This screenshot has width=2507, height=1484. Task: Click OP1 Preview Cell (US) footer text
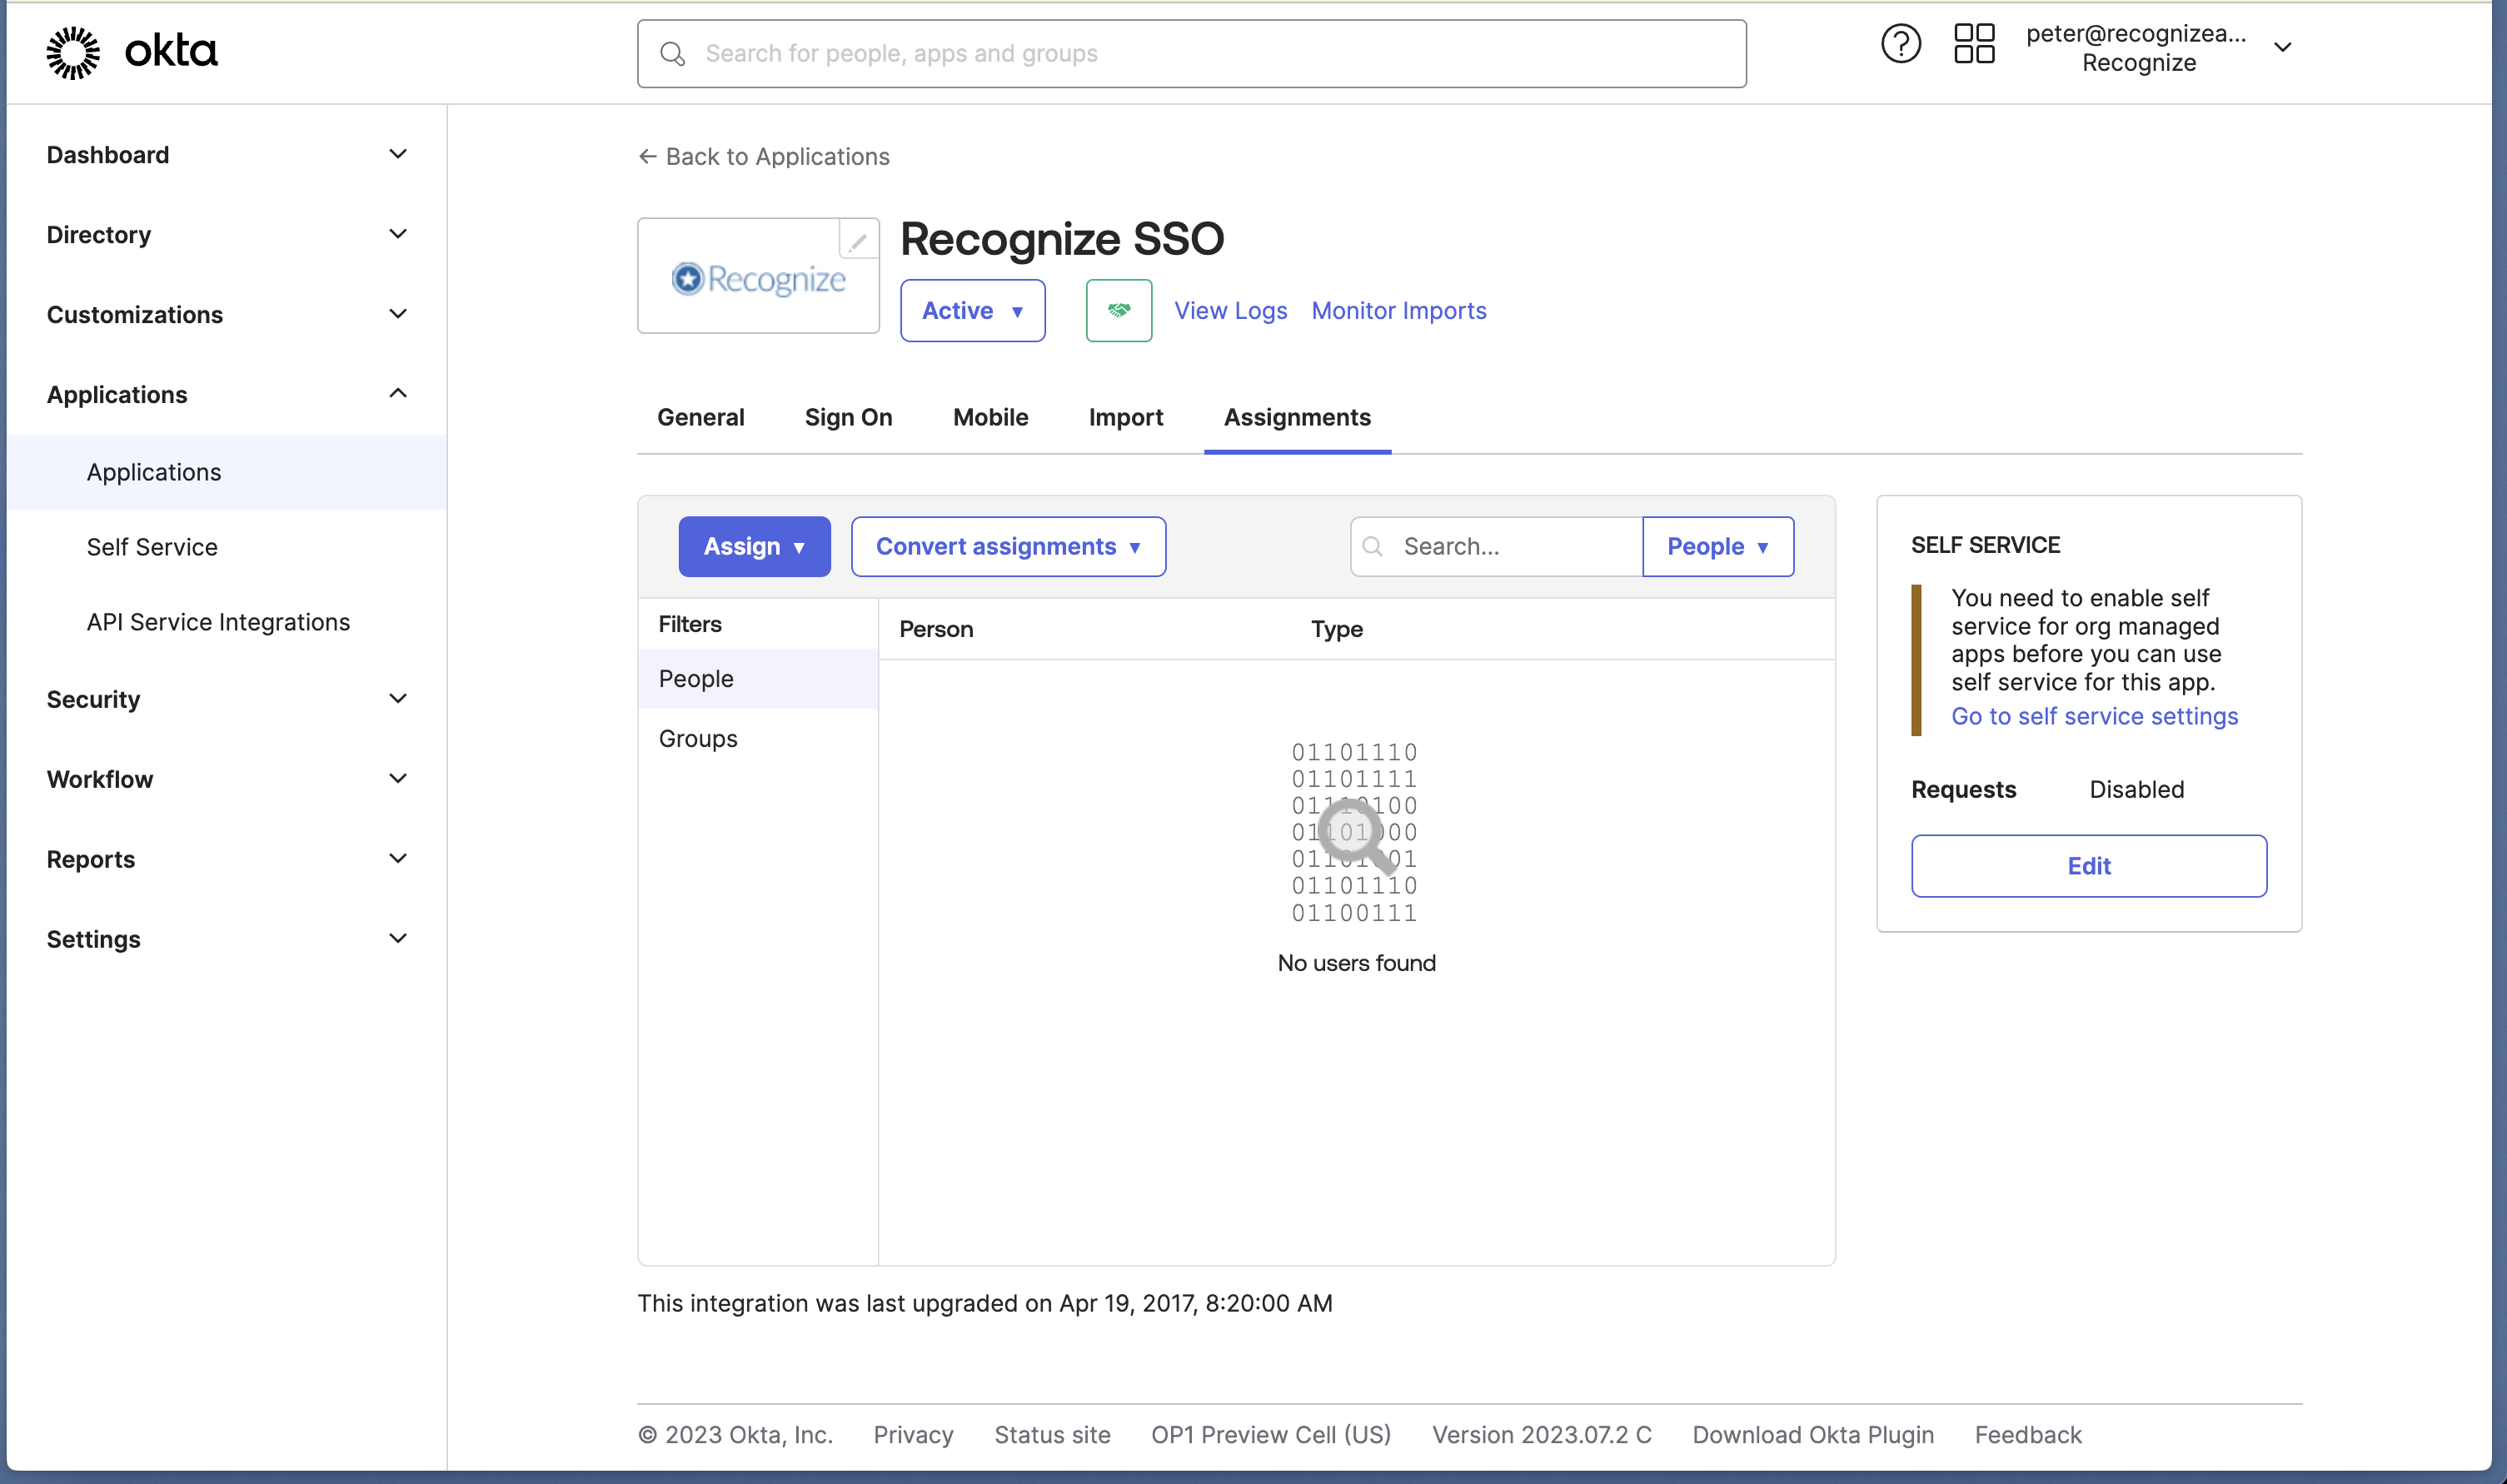pyautogui.click(x=1271, y=1435)
